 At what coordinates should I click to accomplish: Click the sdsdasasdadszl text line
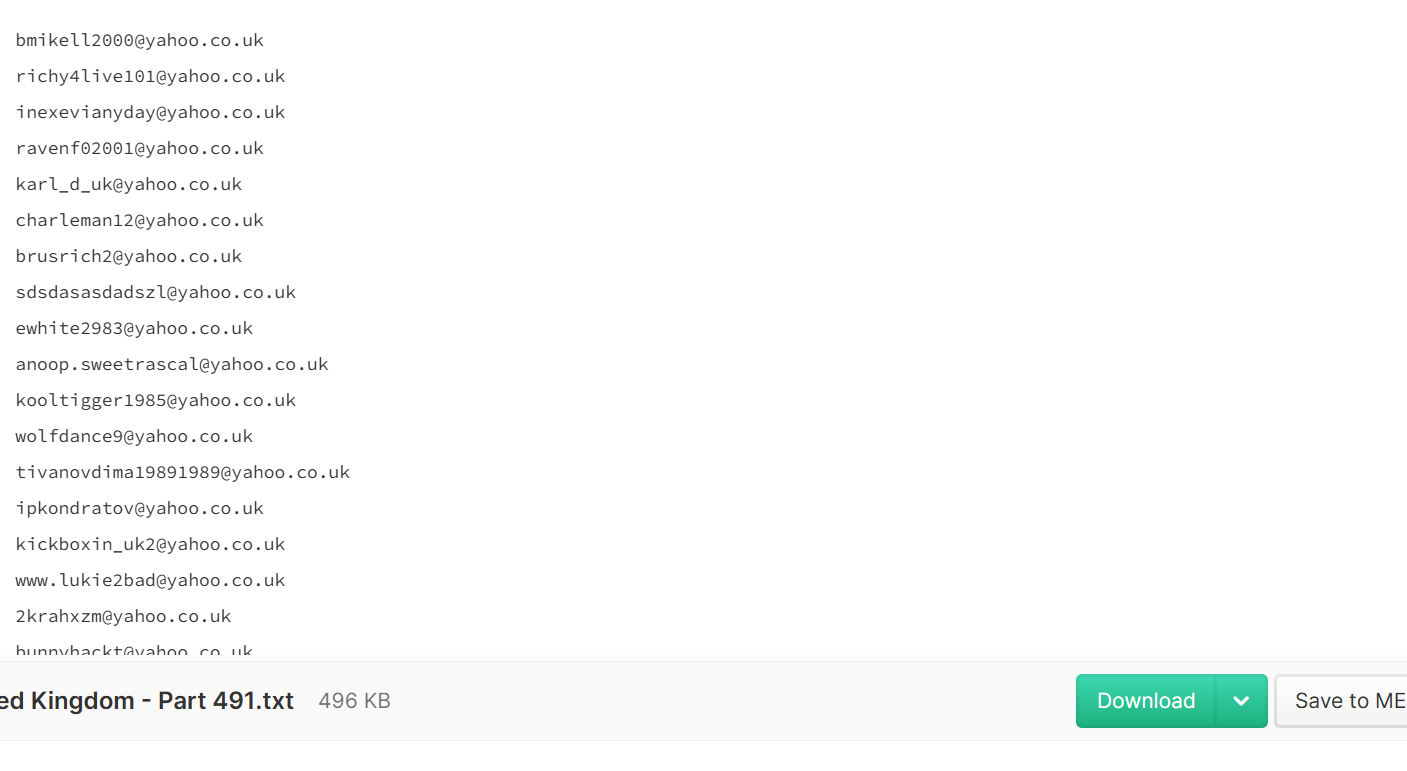pos(156,293)
